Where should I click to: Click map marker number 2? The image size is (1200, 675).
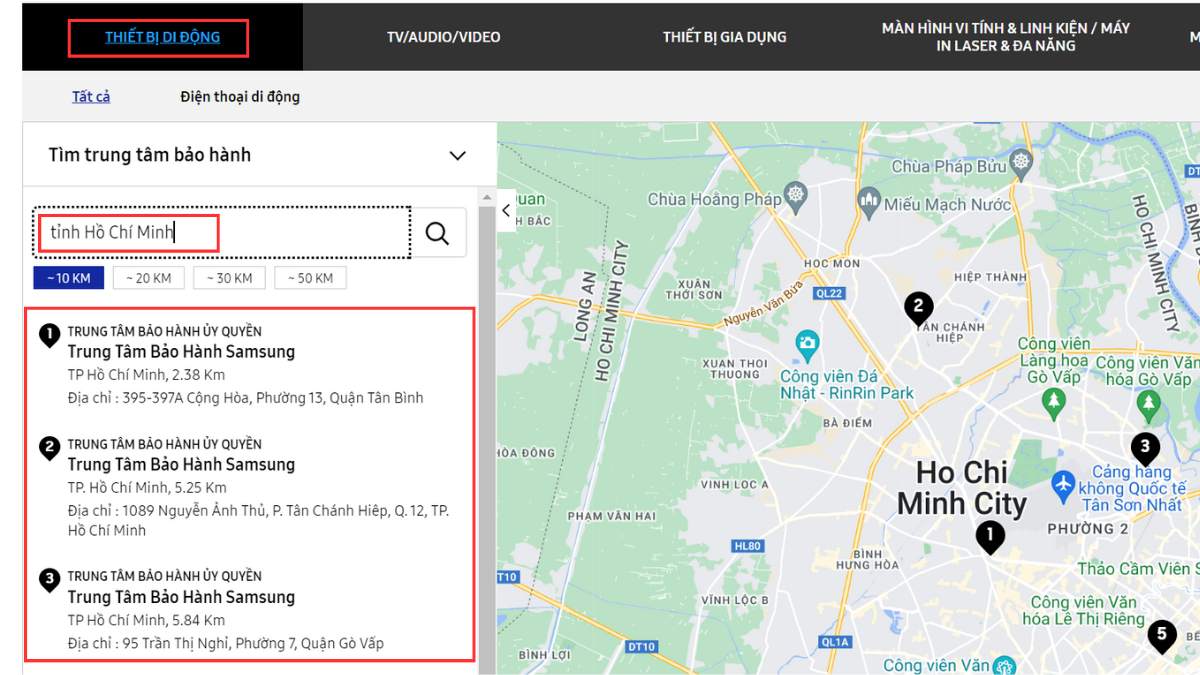[x=919, y=309]
